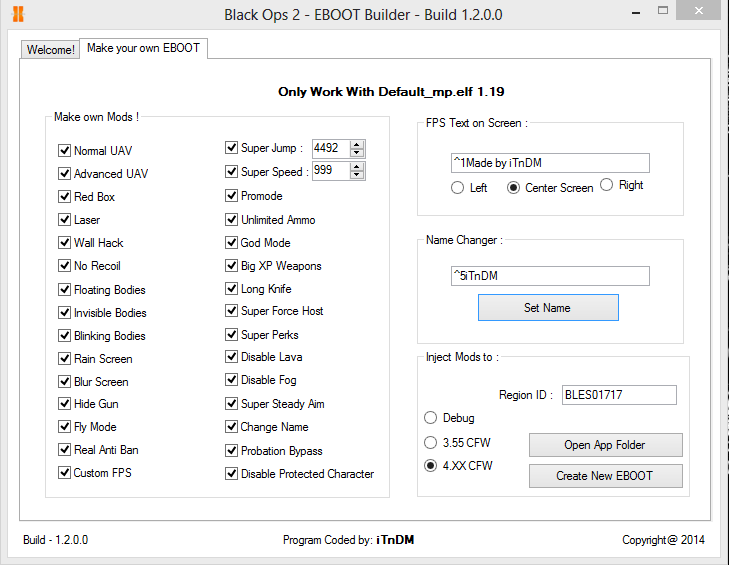Uncheck the Disable Fog option
Screen dimensions: 729x565
pyautogui.click(x=231, y=380)
